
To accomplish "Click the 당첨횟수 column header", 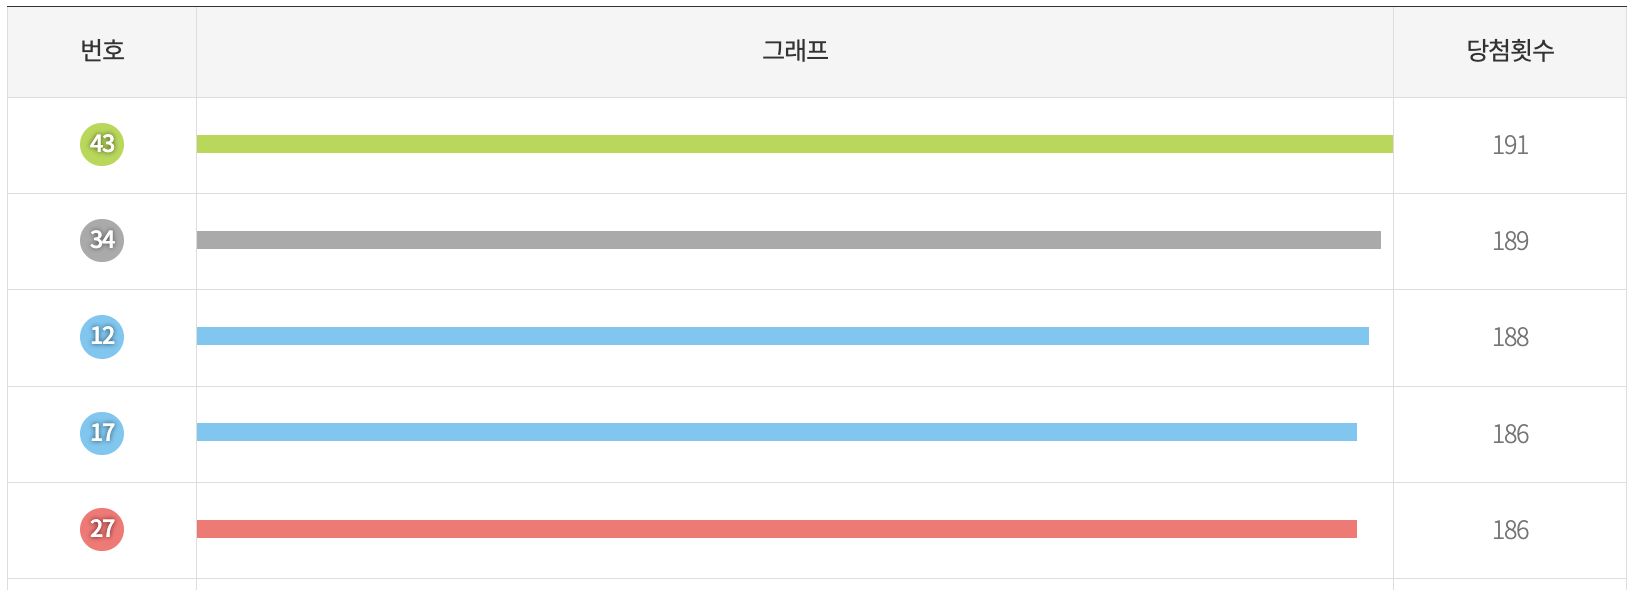I will pos(1510,51).
